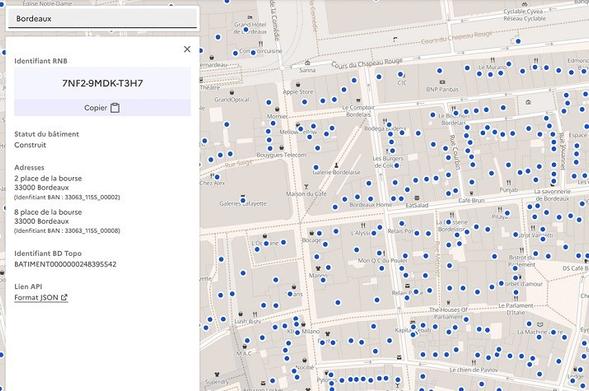Select the Sanna marker icon on map

pyautogui.click(x=308, y=63)
